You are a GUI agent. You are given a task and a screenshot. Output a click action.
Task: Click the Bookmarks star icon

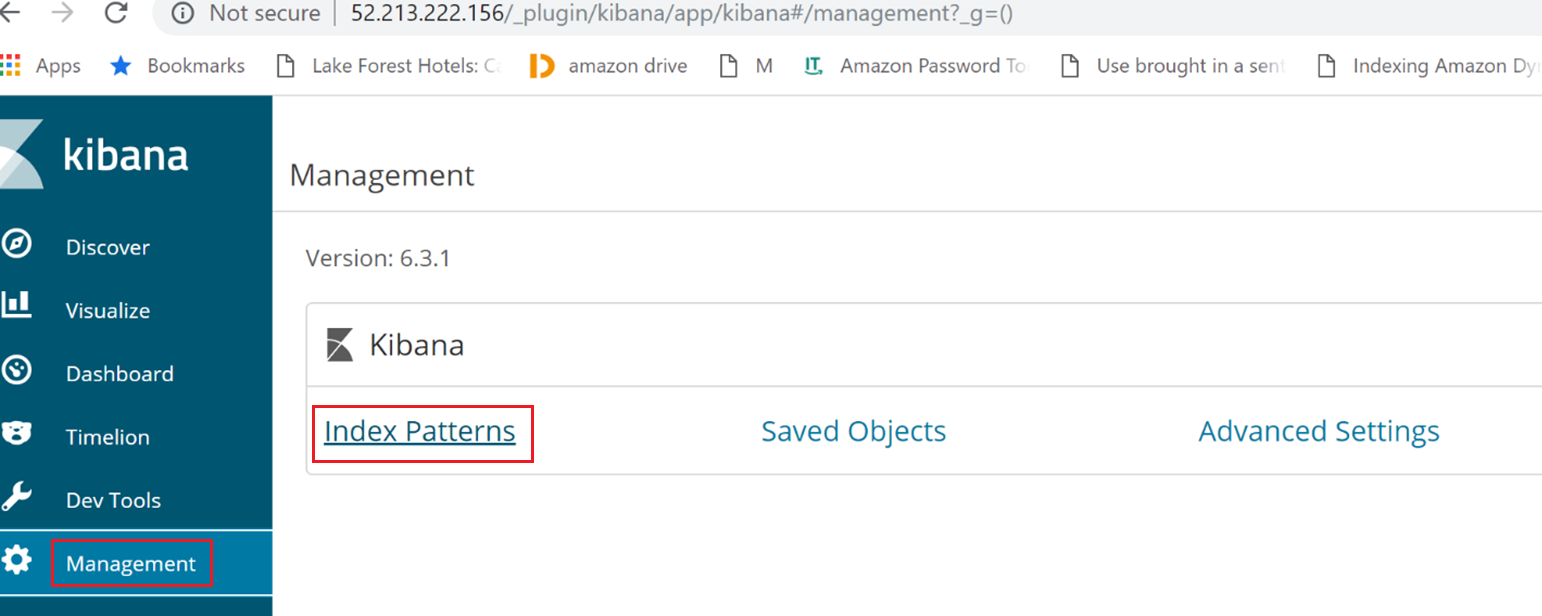121,66
